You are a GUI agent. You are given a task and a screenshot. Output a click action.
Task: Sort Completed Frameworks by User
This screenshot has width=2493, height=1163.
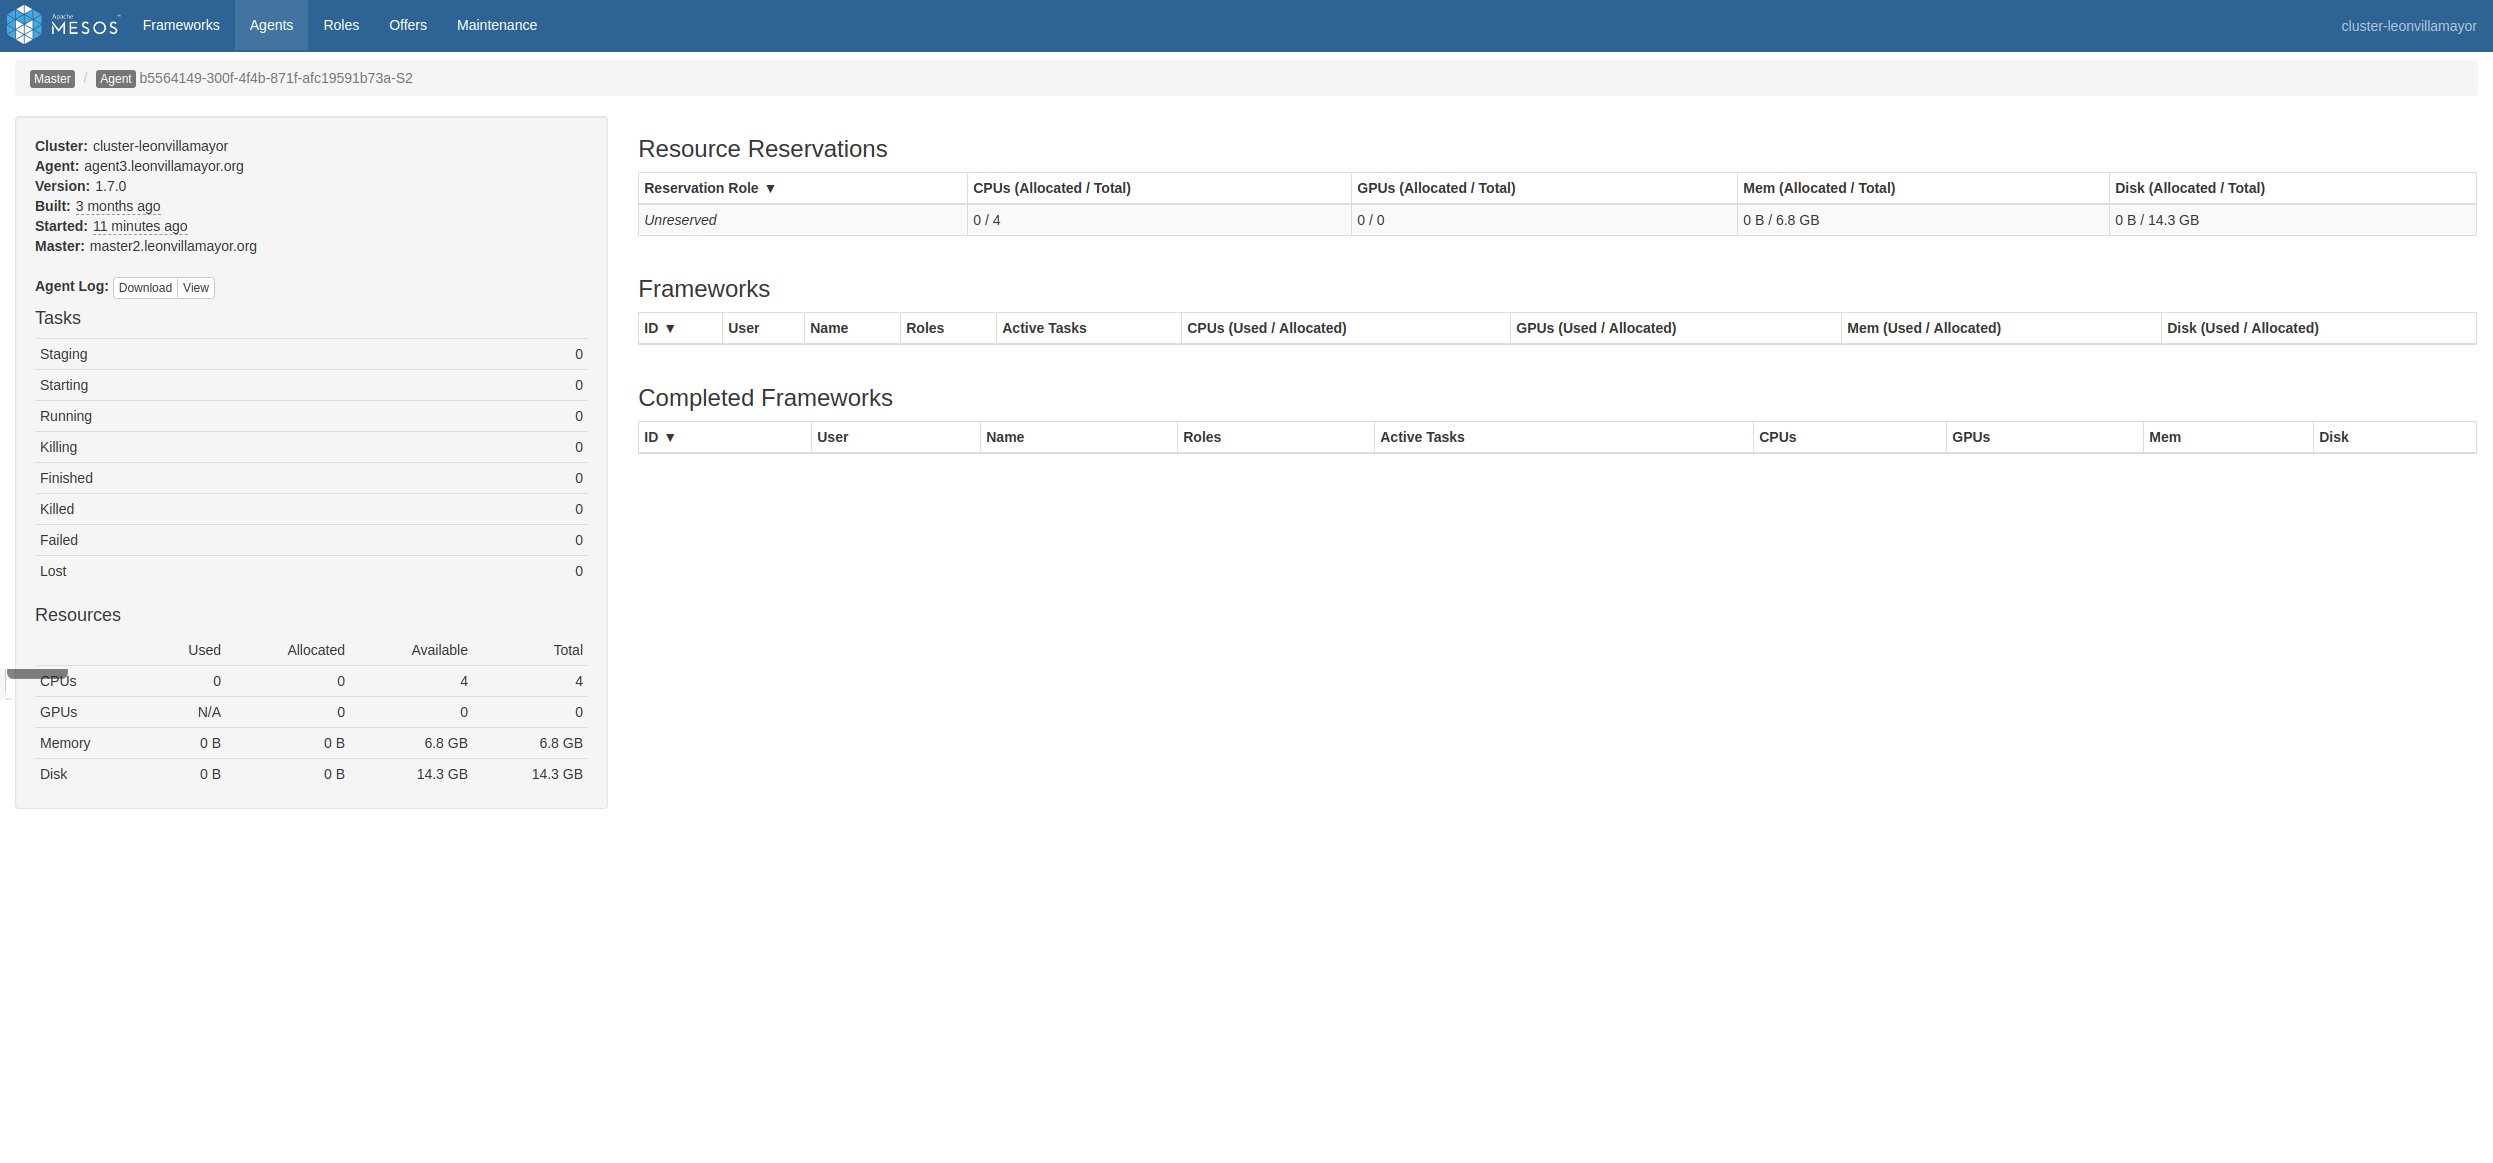895,437
